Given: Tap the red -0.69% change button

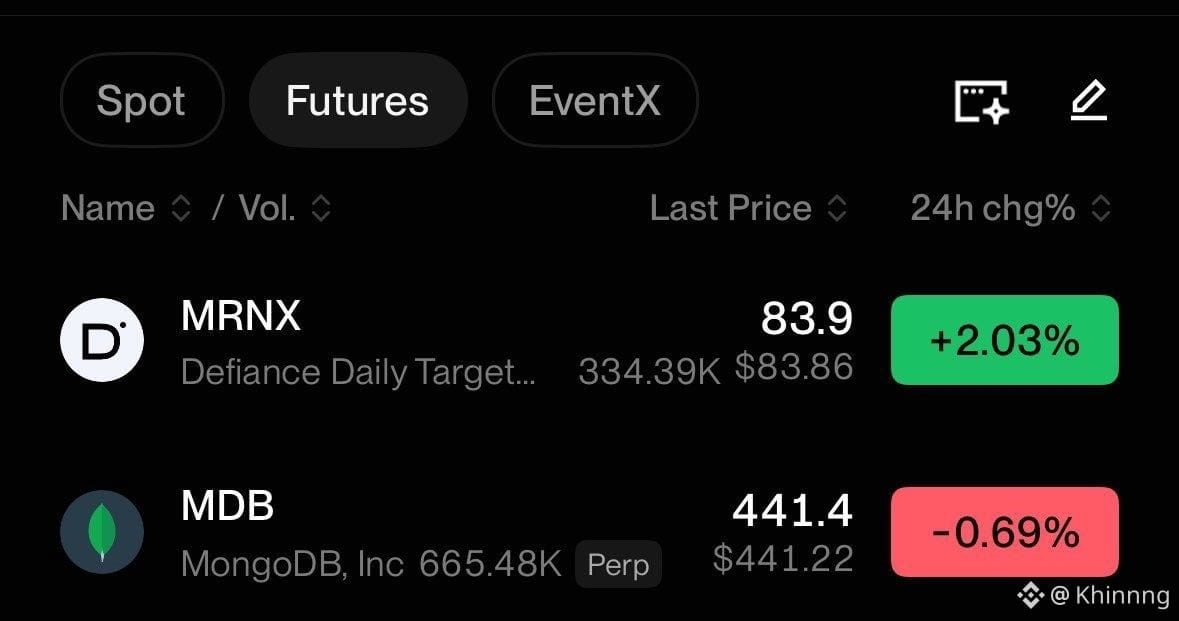Looking at the screenshot, I should coord(1005,532).
